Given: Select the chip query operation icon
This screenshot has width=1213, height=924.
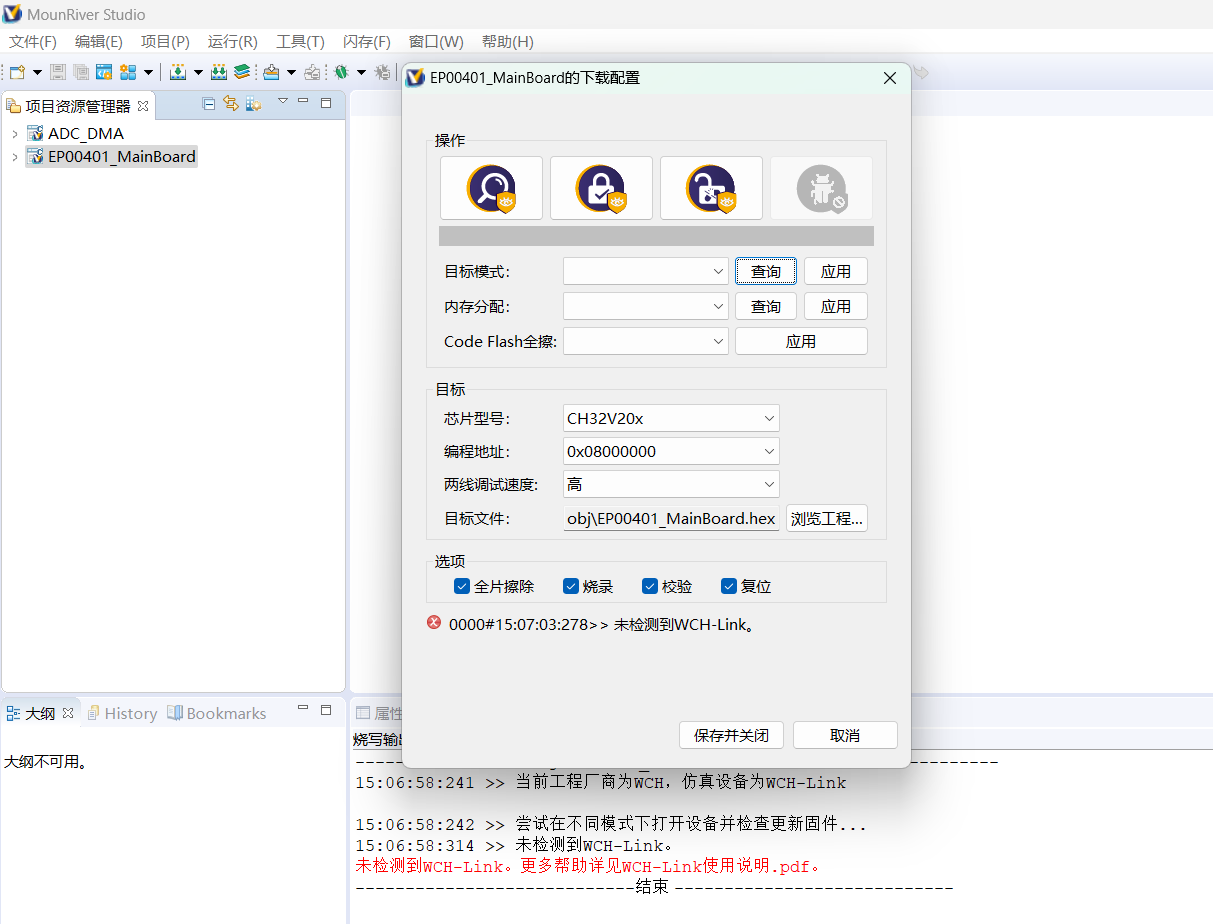Looking at the screenshot, I should coord(491,188).
